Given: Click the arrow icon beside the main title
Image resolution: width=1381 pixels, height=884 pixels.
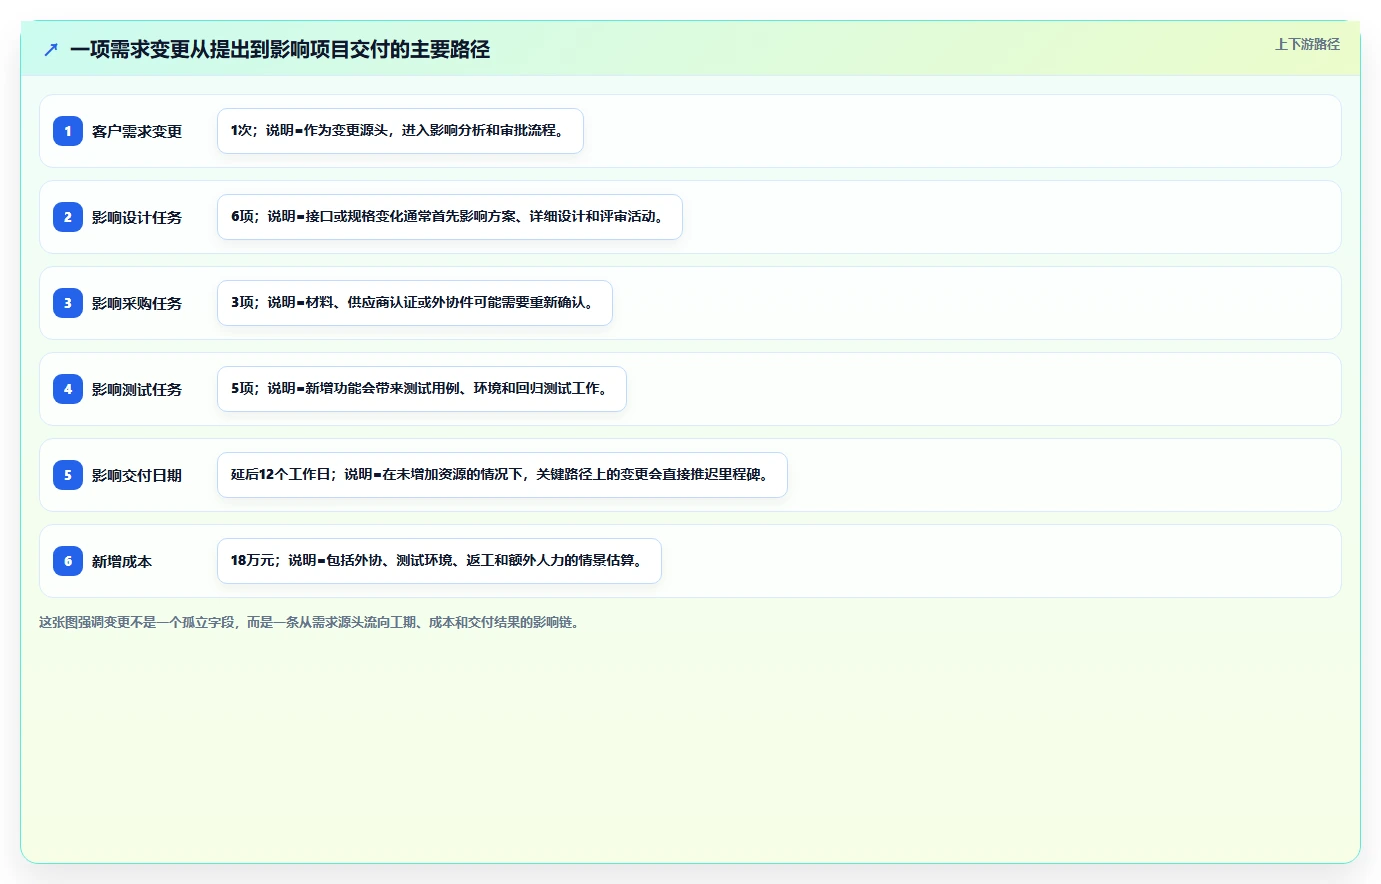Looking at the screenshot, I should [x=51, y=49].
